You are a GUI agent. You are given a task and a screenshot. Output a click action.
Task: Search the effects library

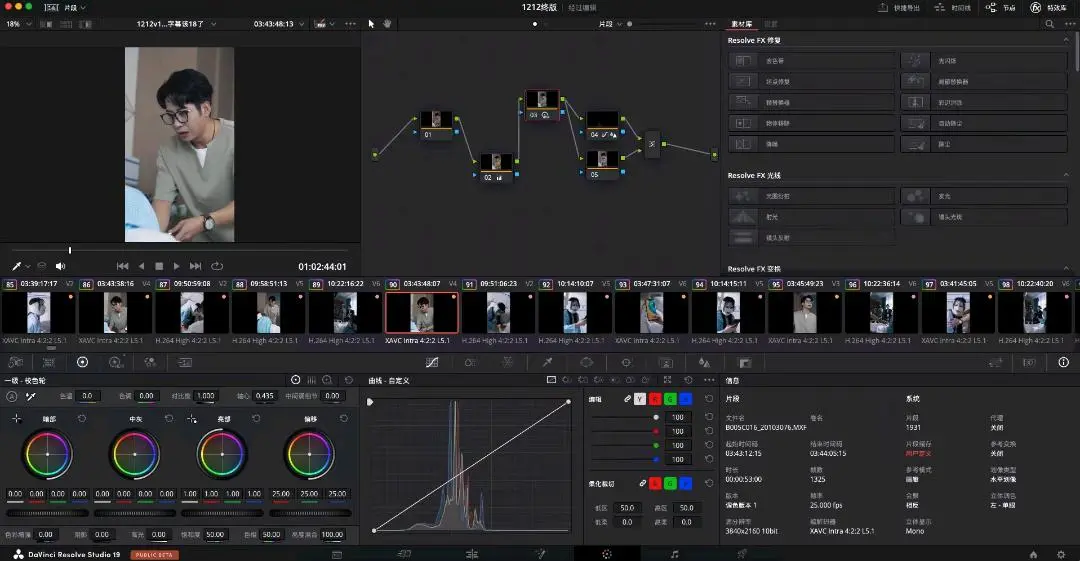[x=1050, y=24]
